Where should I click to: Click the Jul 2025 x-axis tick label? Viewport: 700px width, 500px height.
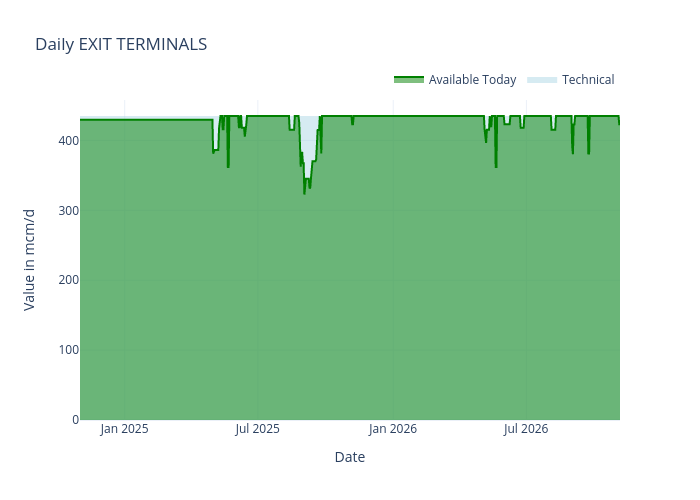pos(257,429)
